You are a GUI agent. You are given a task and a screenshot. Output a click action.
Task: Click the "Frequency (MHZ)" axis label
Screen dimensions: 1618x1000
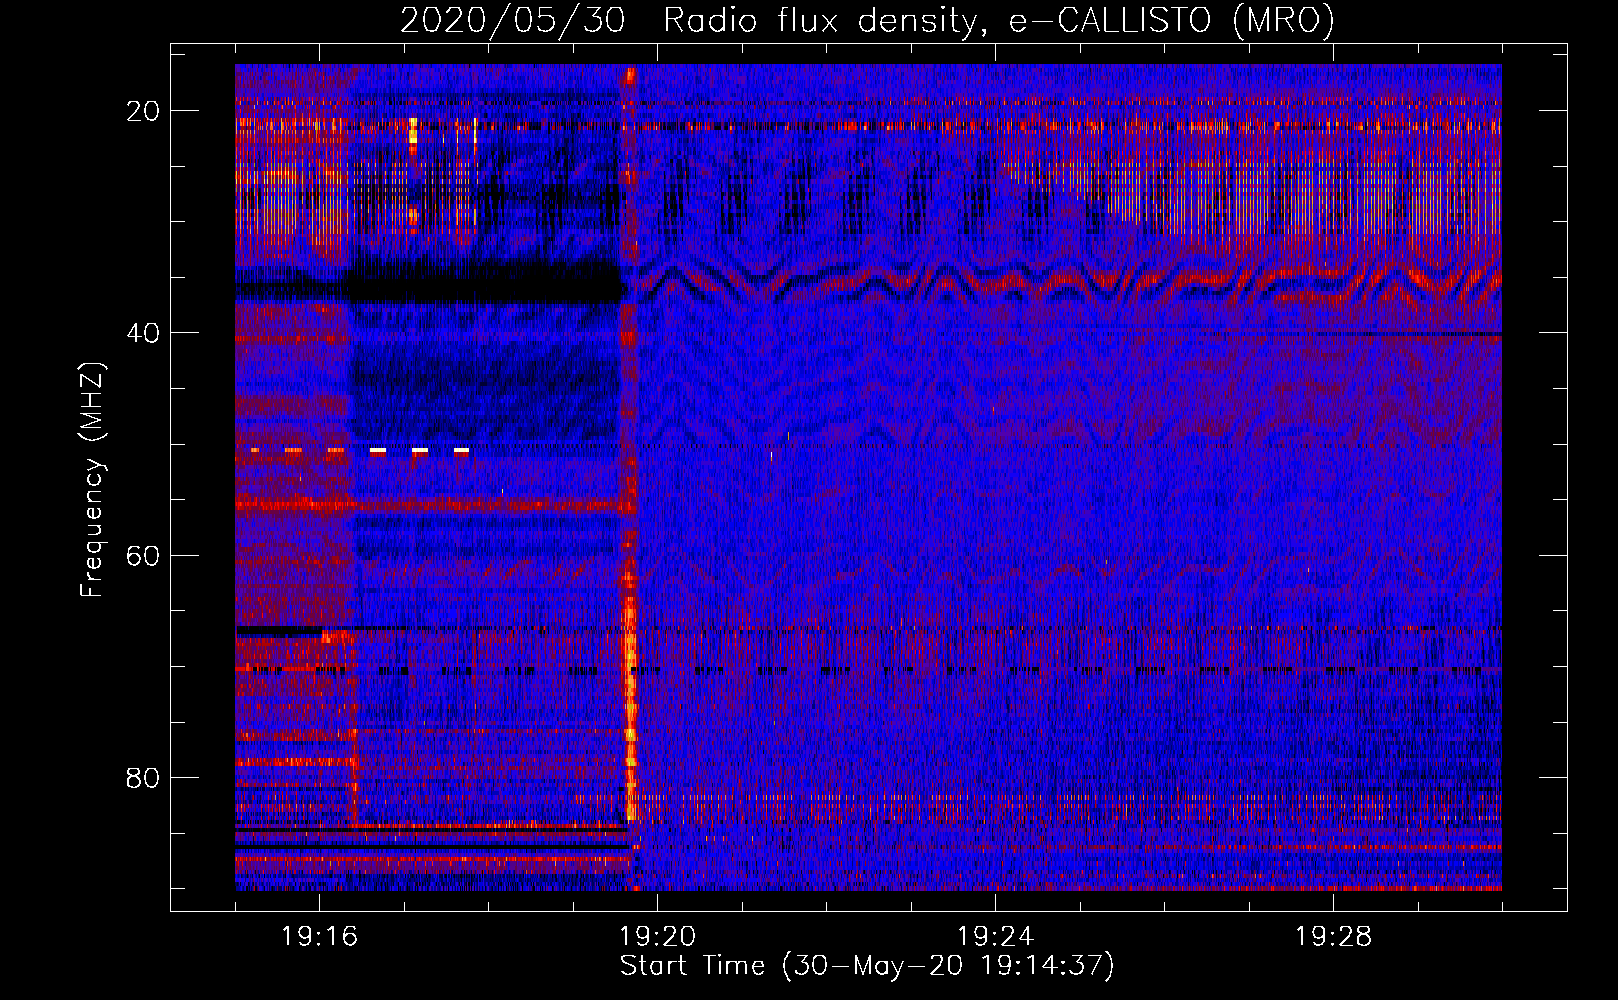click(91, 480)
